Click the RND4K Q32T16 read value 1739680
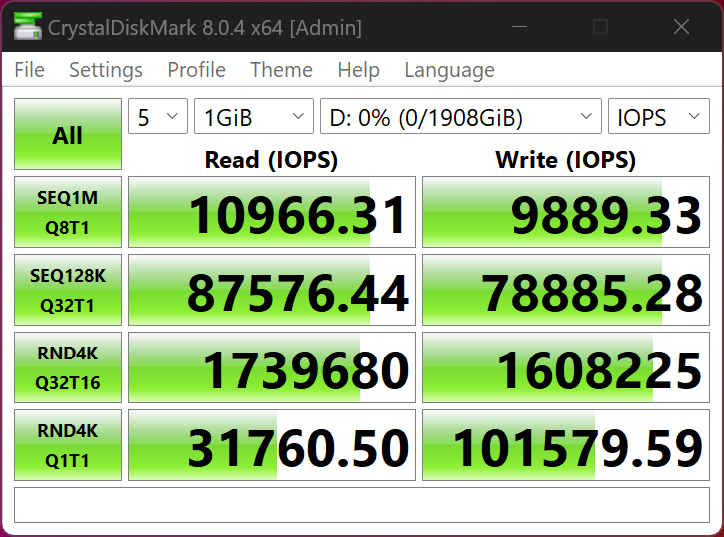724x537 pixels. (272, 368)
